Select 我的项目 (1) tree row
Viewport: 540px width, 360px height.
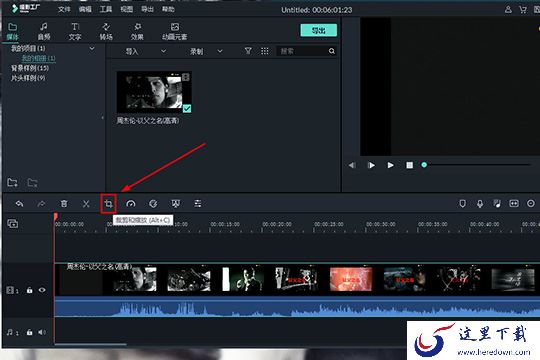(x=28, y=48)
